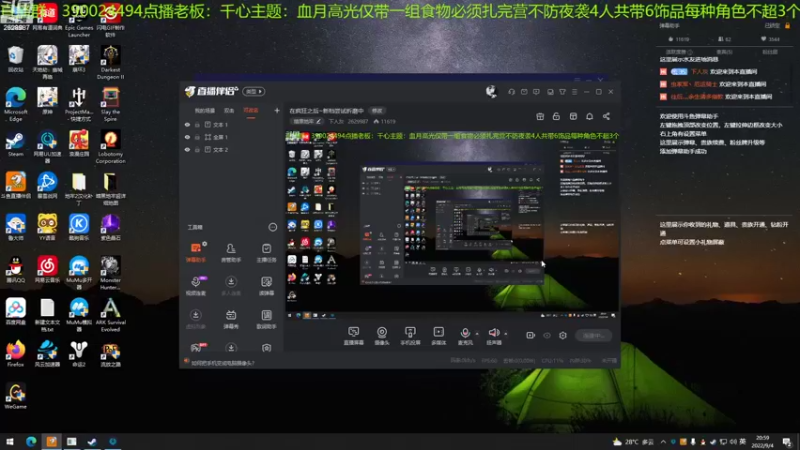Open the headset support icon in title bar

point(512,92)
